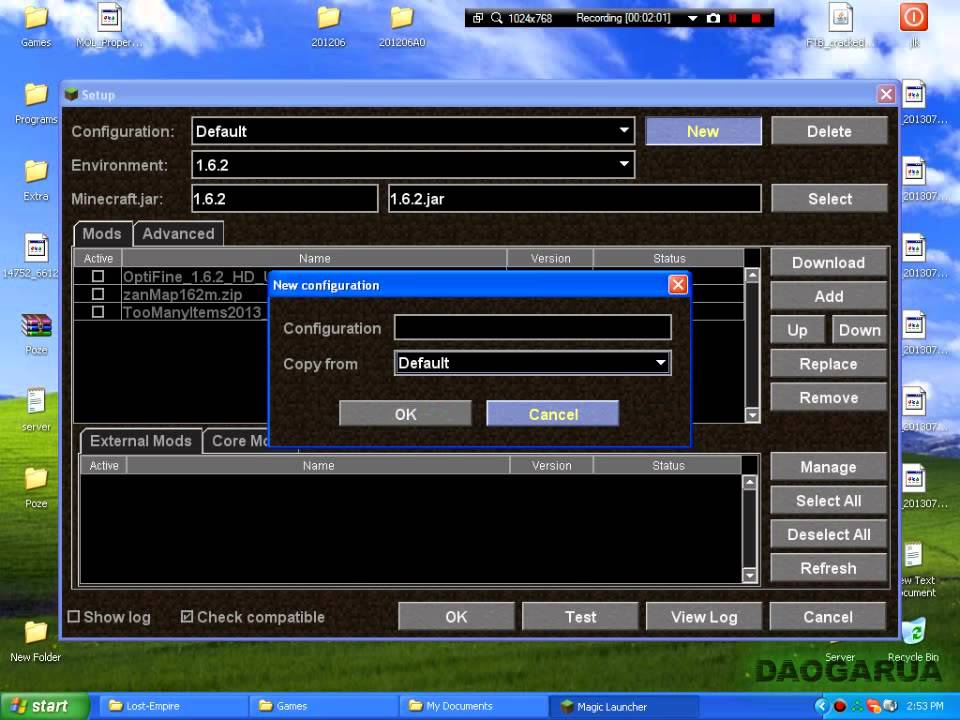Open the 14752_6612 desktop file icon
This screenshot has width=960, height=720.
[36, 248]
